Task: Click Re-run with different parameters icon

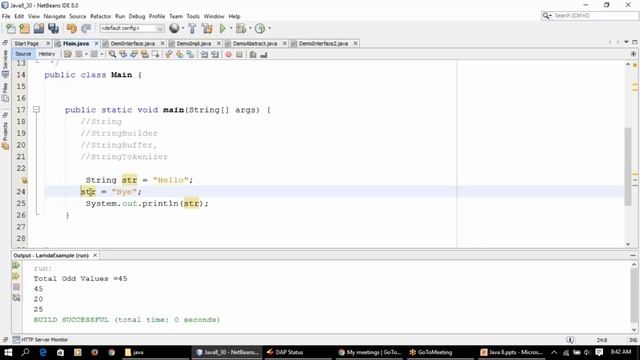Action: coord(16,276)
